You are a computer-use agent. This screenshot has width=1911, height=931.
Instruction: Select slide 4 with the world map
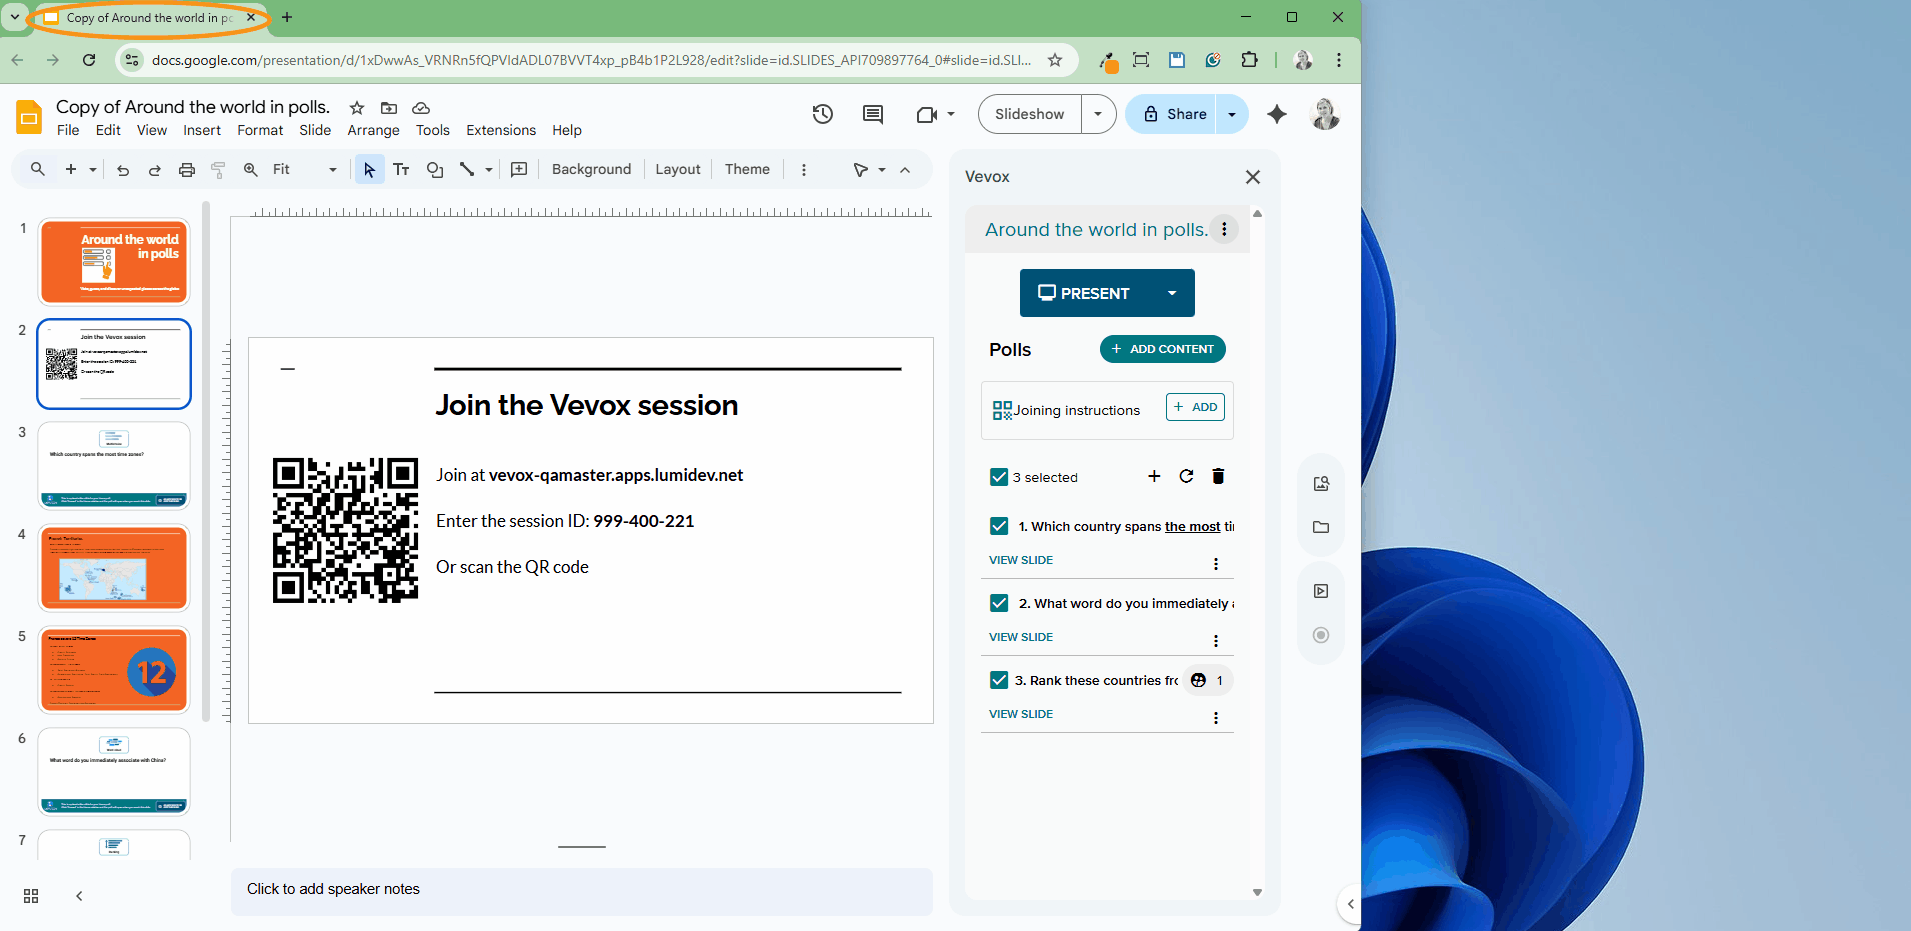(113, 567)
